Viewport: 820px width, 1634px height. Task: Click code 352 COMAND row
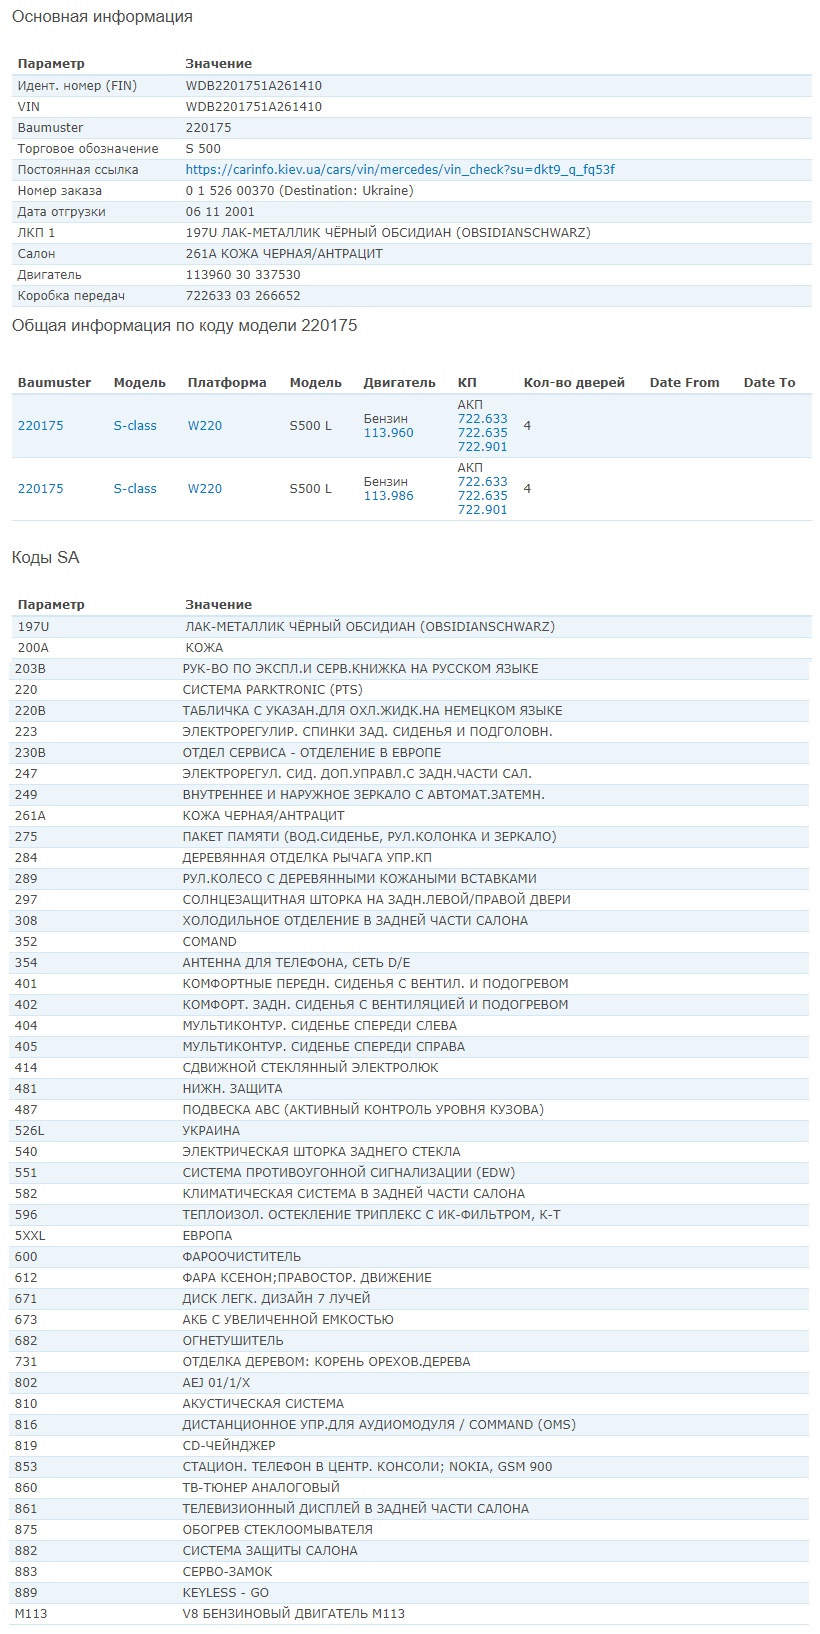(410, 942)
